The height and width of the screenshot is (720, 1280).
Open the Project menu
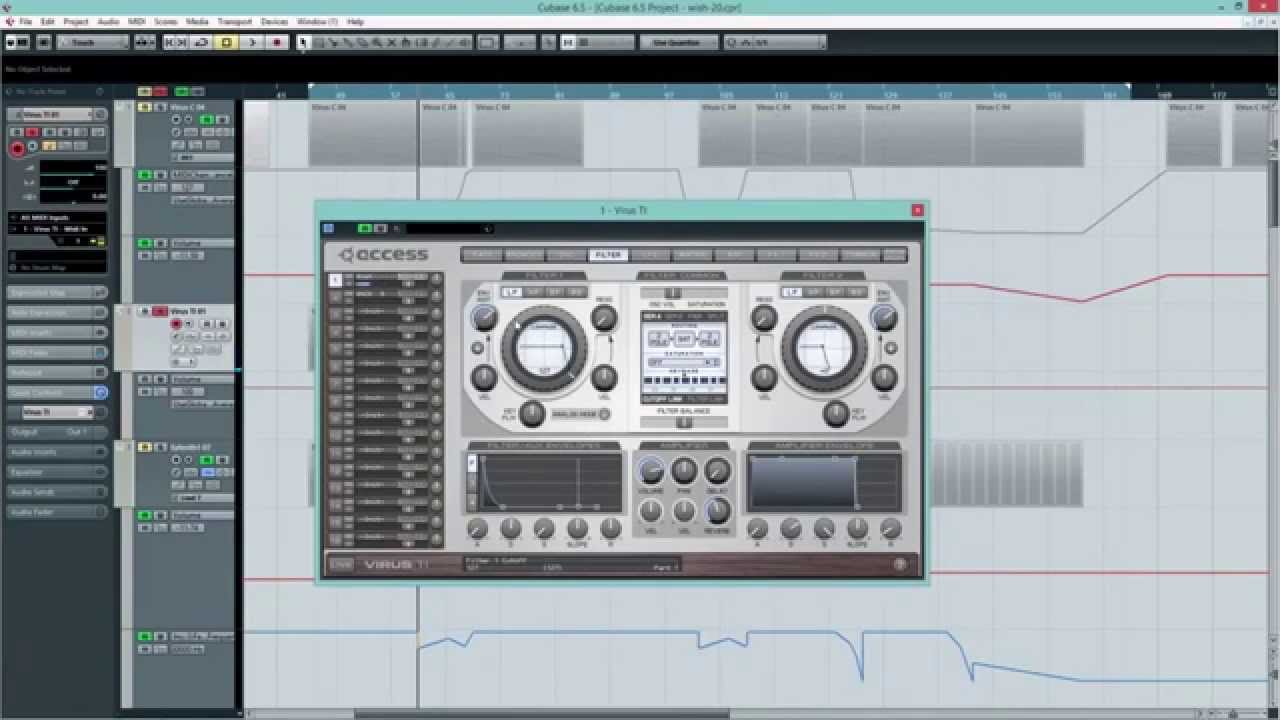[x=76, y=21]
